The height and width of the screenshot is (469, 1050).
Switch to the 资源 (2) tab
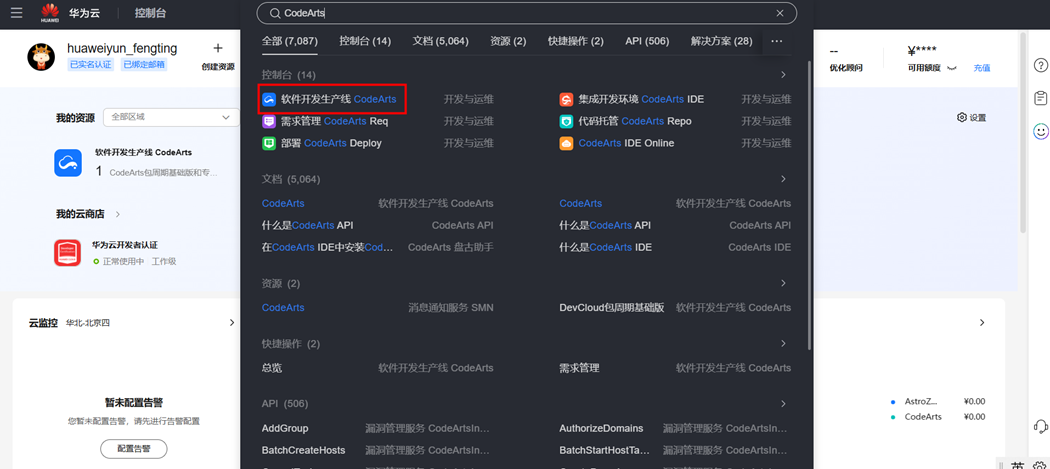(x=508, y=41)
